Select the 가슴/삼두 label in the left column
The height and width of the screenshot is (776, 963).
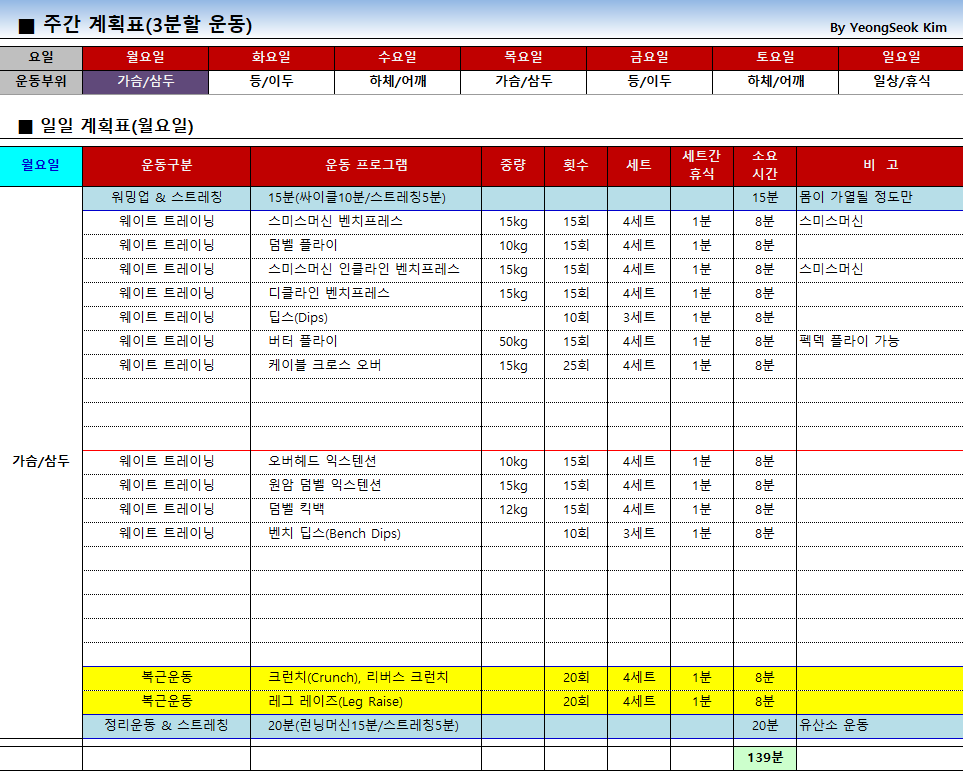41,461
